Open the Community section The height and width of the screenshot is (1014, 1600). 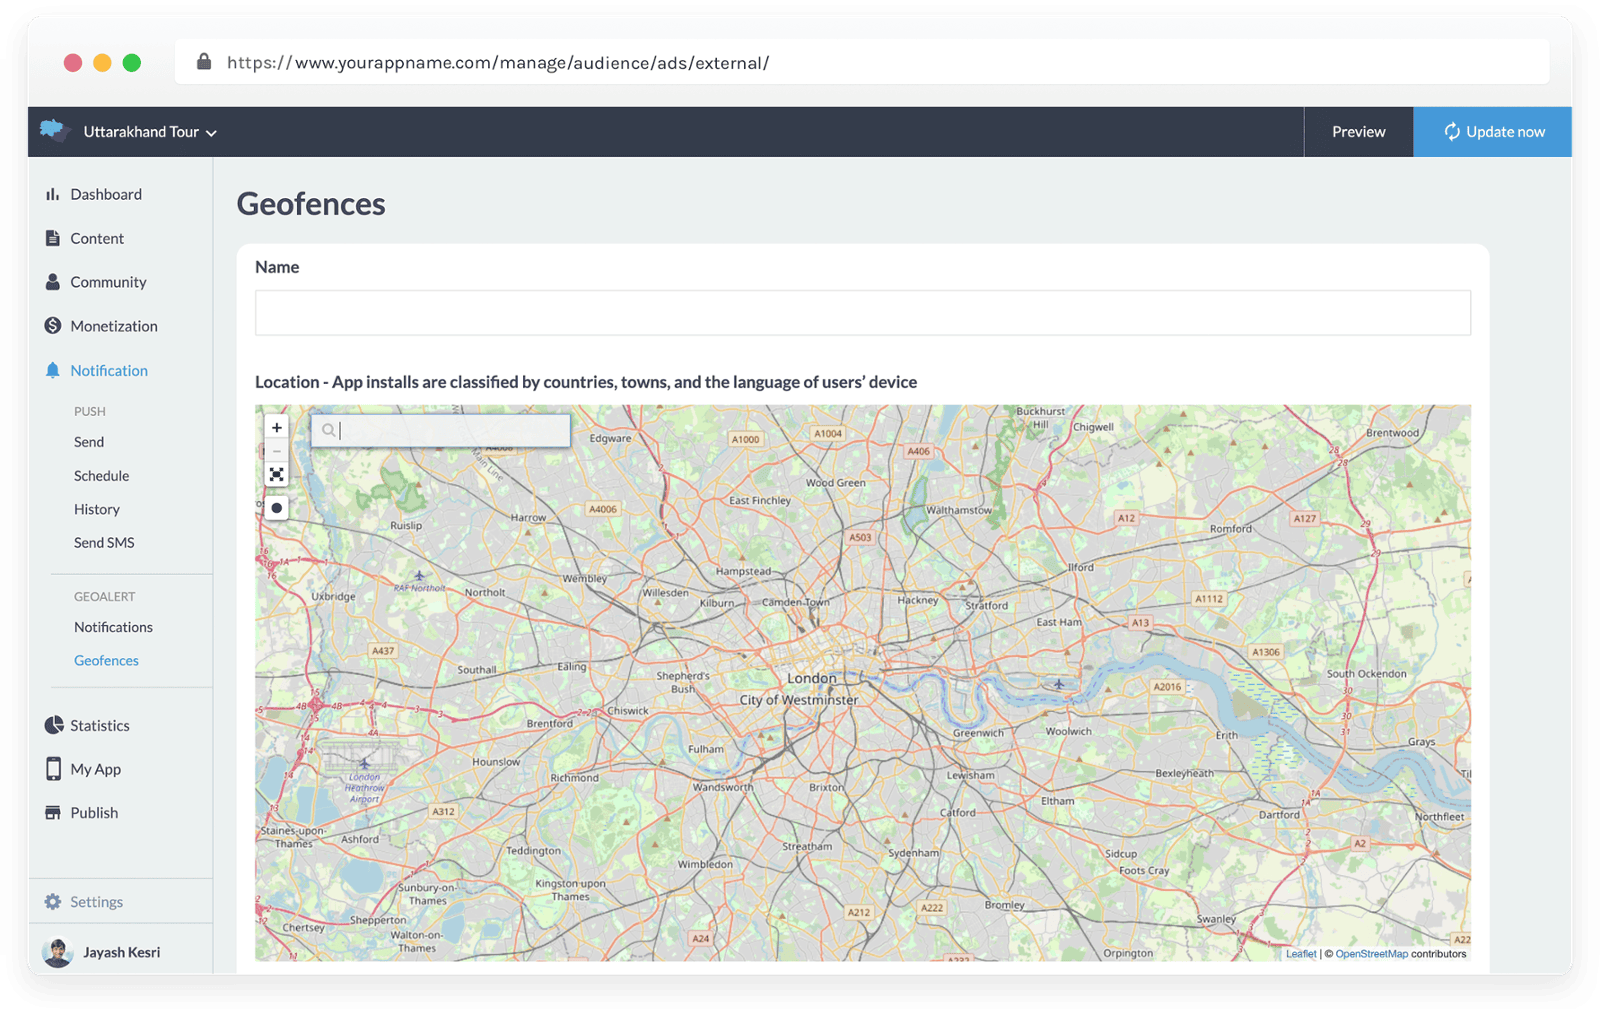click(108, 282)
